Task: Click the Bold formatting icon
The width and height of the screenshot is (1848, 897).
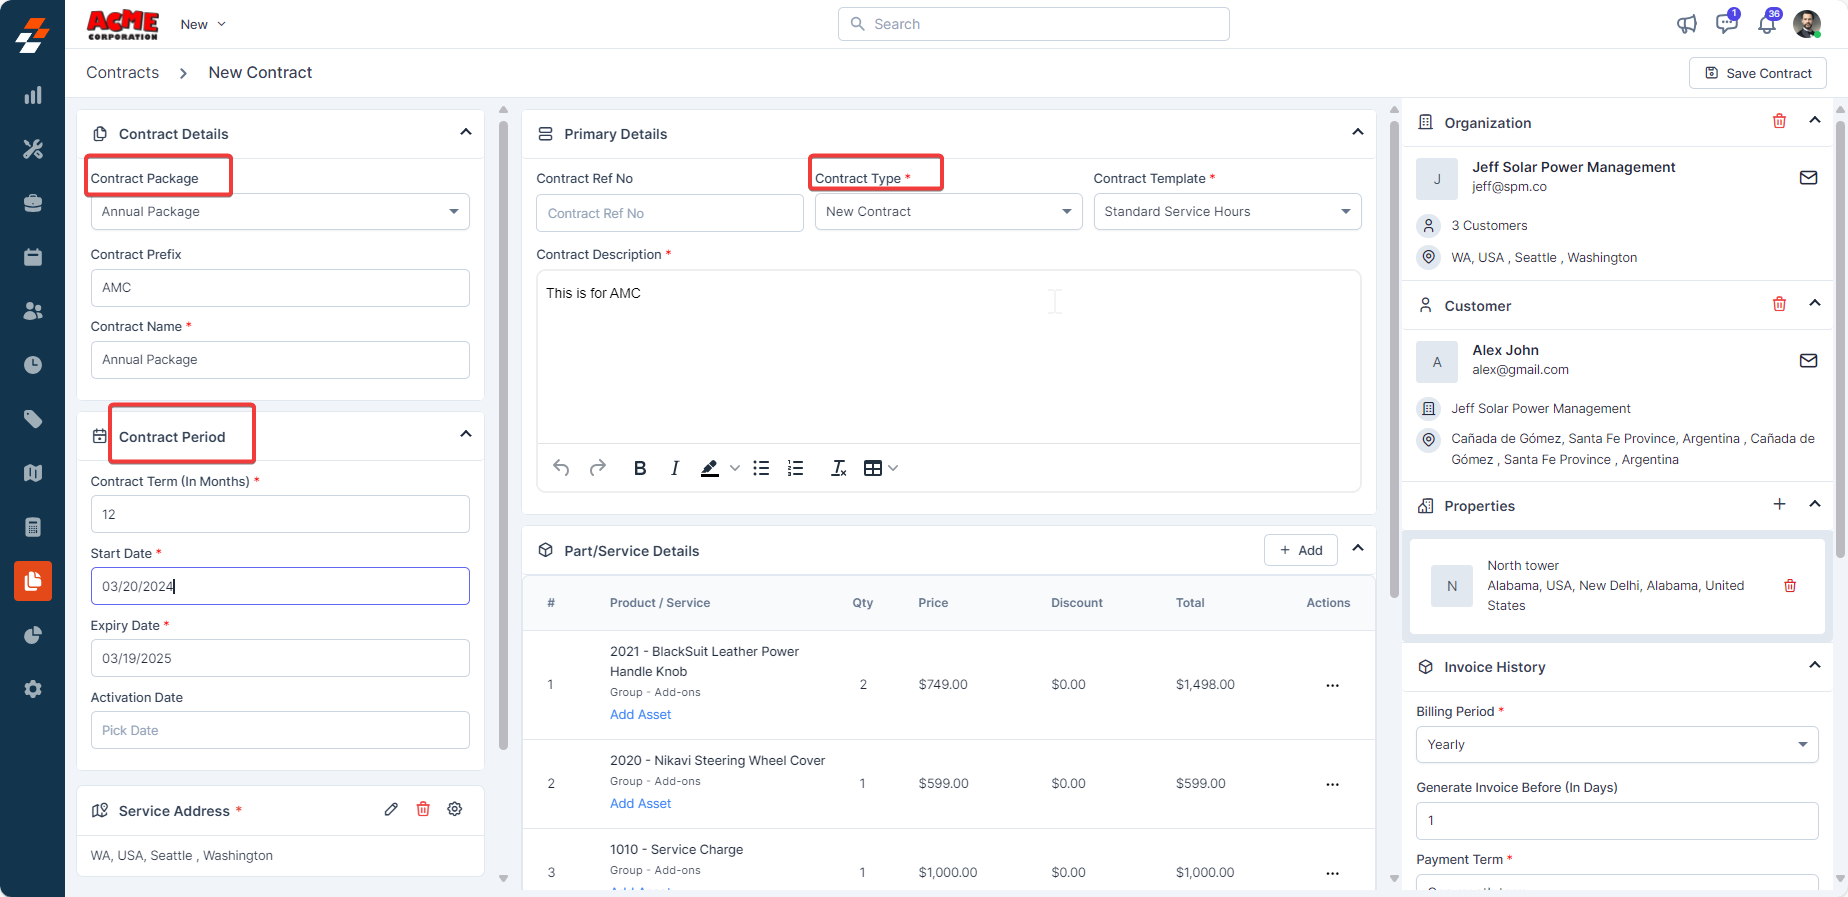Action: (640, 468)
